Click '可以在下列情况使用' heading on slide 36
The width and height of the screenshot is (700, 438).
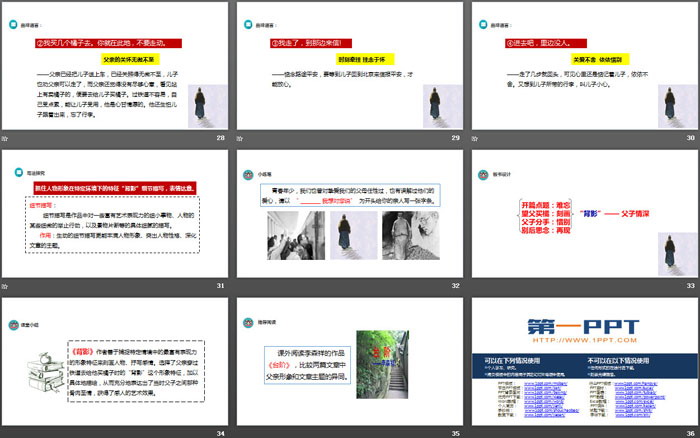pyautogui.click(x=512, y=360)
